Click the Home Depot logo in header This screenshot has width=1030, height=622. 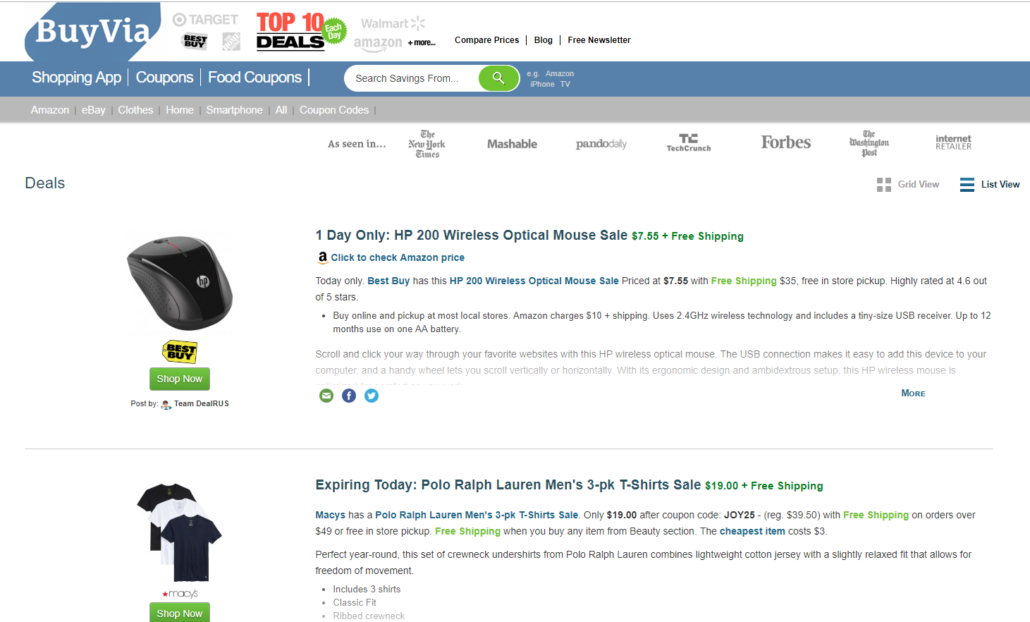(x=231, y=42)
